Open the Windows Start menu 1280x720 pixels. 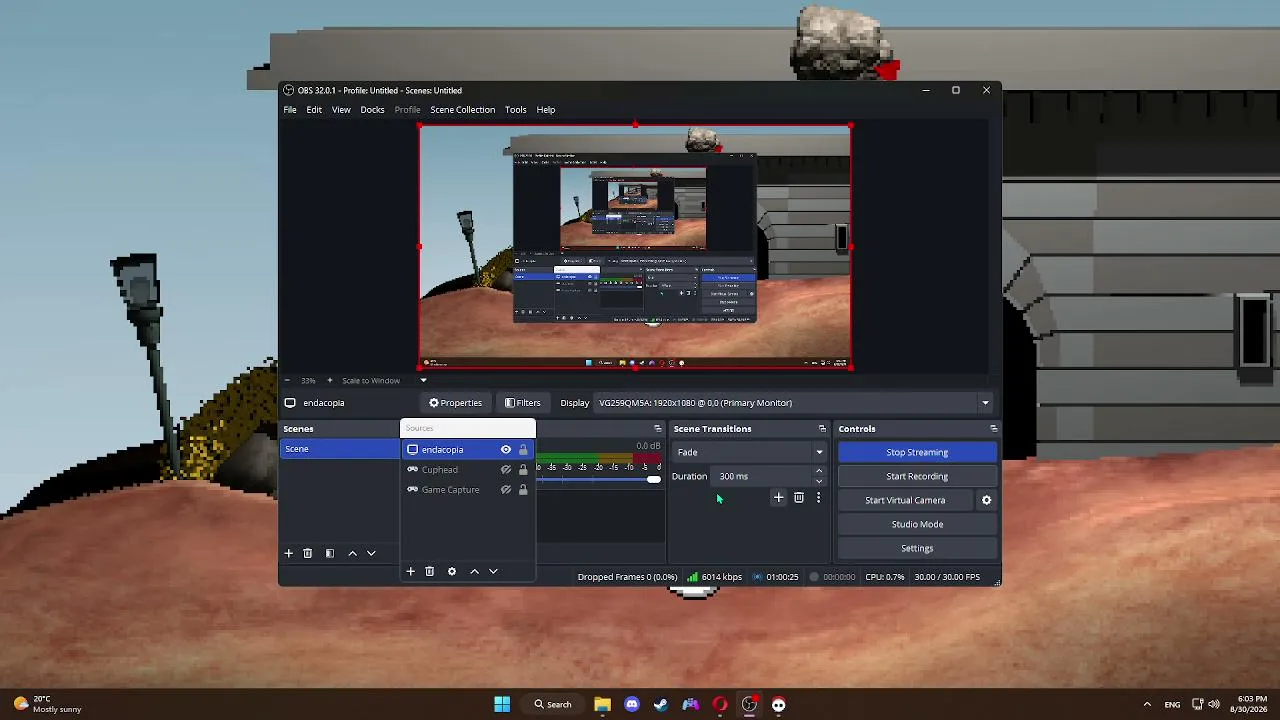(x=502, y=705)
